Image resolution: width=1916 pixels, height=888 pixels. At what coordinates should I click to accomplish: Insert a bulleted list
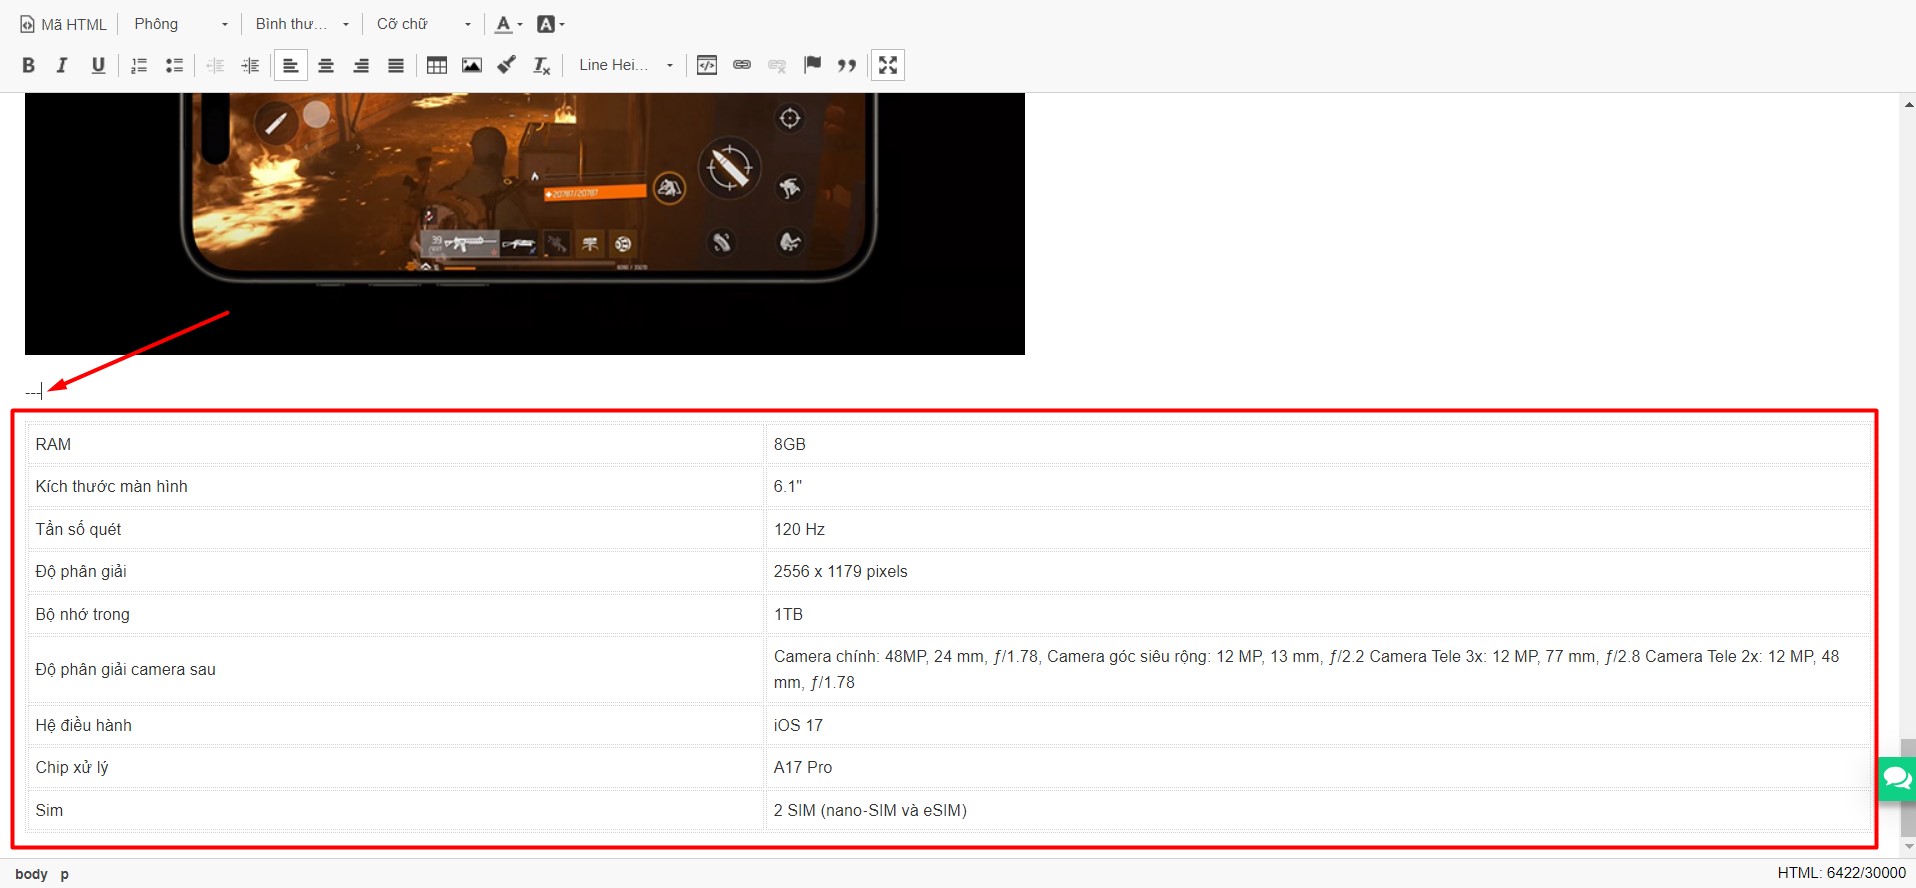click(174, 65)
